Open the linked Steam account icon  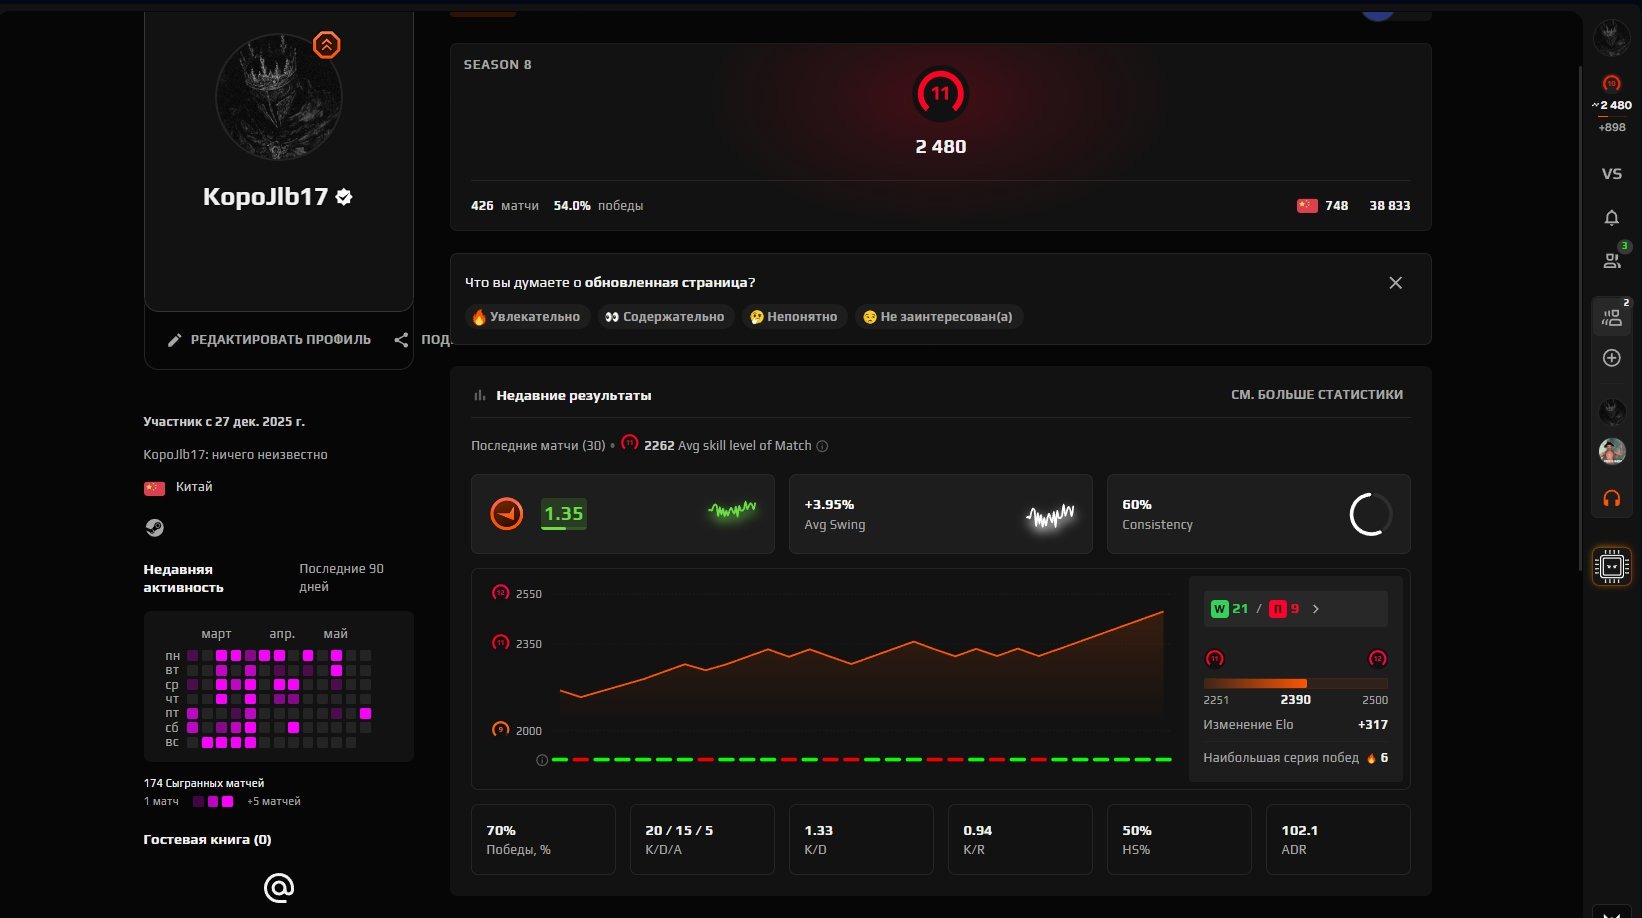154,527
